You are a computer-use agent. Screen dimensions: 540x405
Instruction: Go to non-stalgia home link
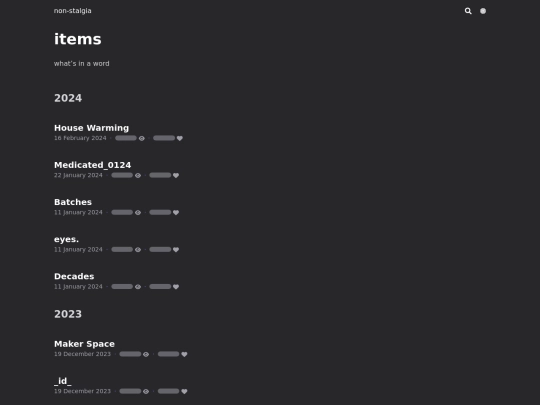point(73,11)
